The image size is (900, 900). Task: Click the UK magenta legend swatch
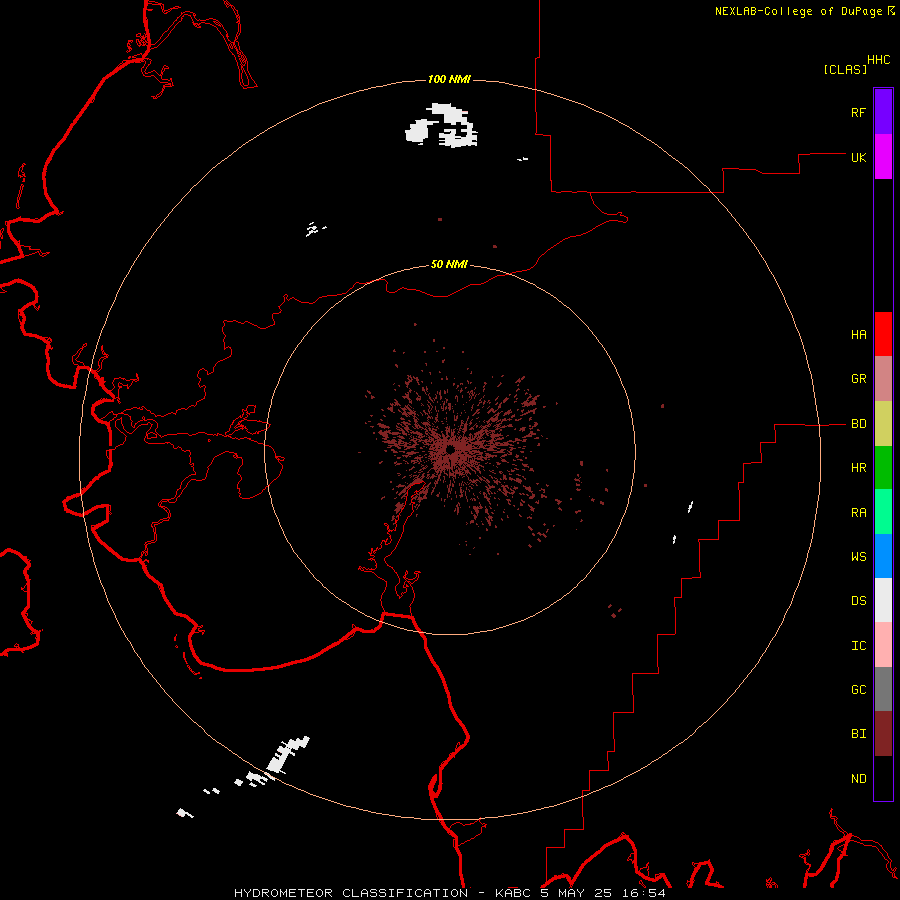click(883, 157)
